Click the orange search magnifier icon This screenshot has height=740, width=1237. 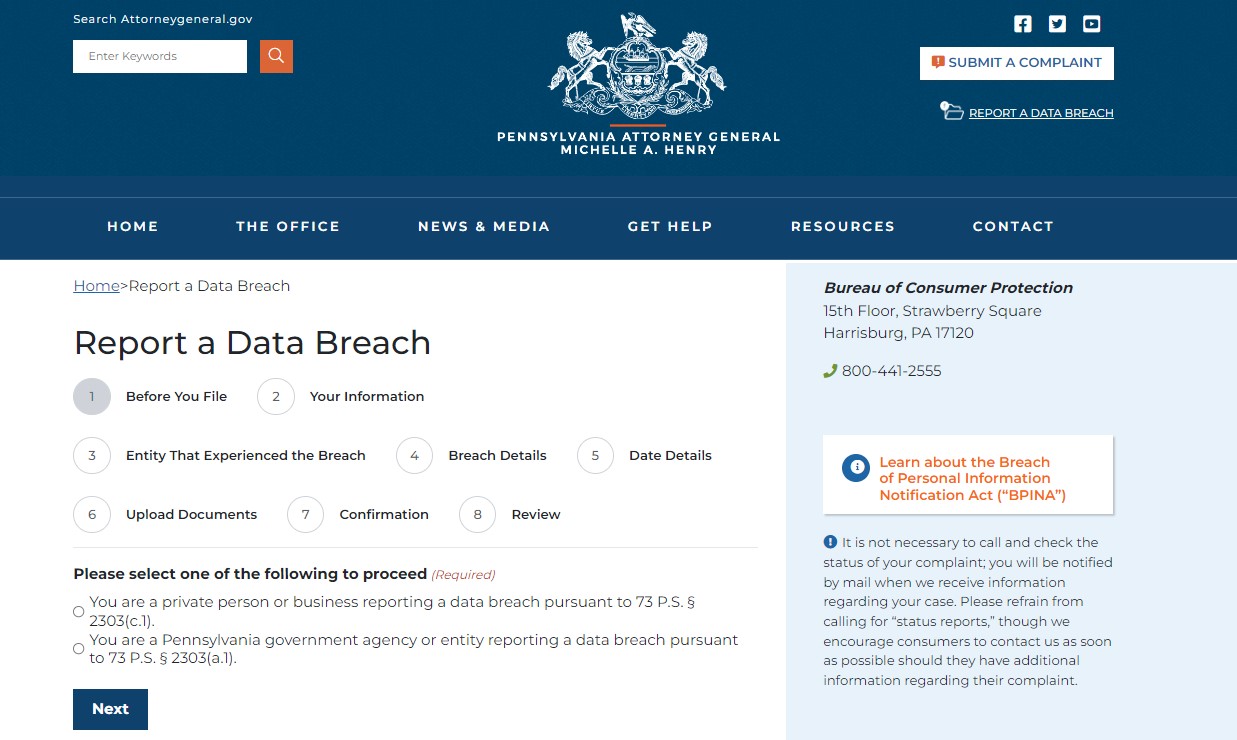pyautogui.click(x=276, y=56)
